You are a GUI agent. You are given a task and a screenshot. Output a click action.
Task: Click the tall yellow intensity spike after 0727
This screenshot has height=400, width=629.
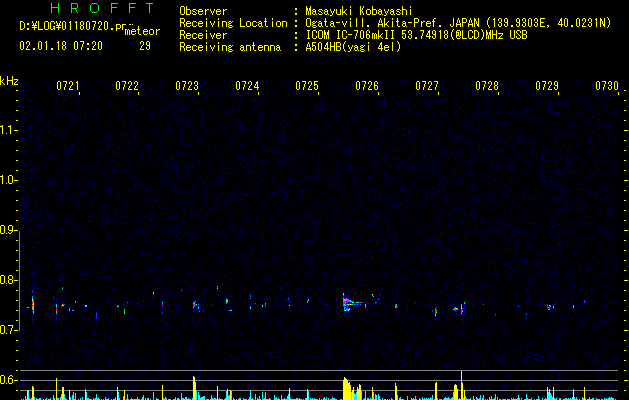[462, 385]
